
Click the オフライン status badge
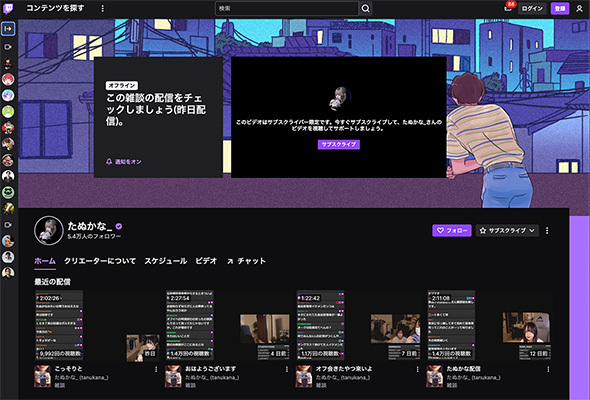122,85
